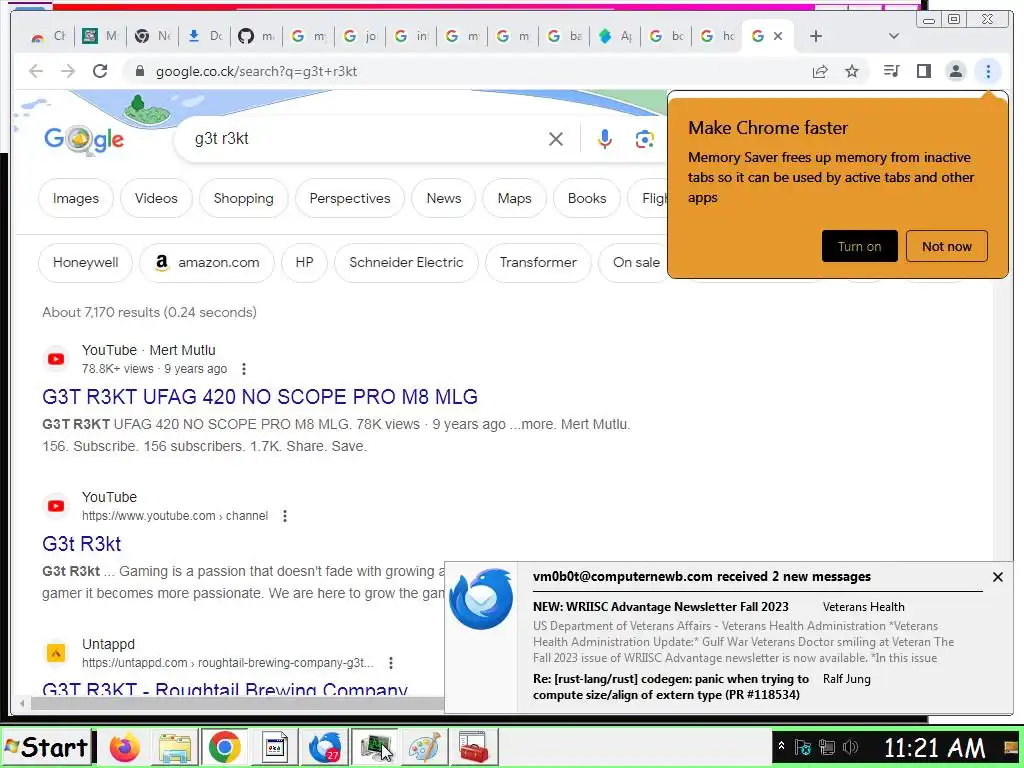This screenshot has width=1024, height=768.
Task: Open the Chrome profile avatar
Action: (x=955, y=71)
